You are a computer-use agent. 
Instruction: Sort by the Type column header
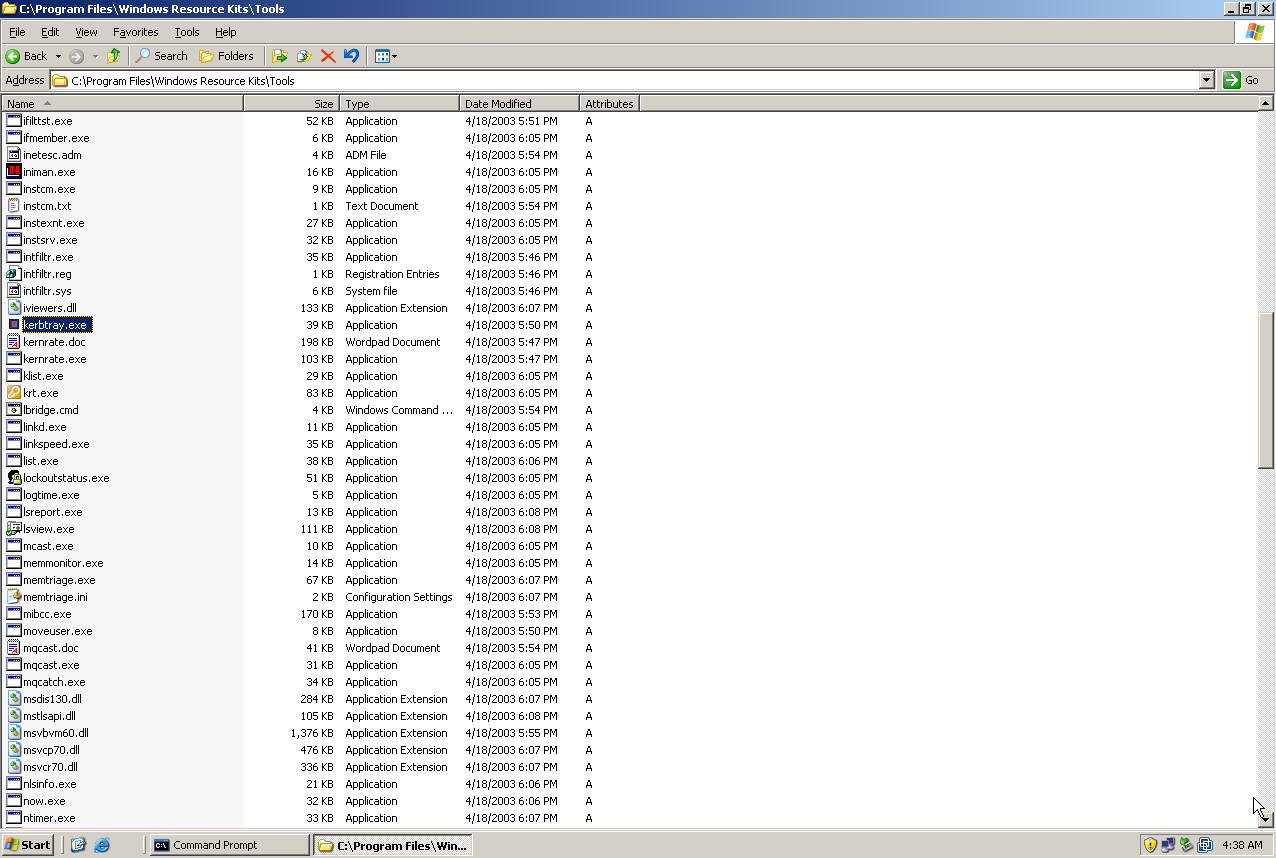click(x=400, y=104)
